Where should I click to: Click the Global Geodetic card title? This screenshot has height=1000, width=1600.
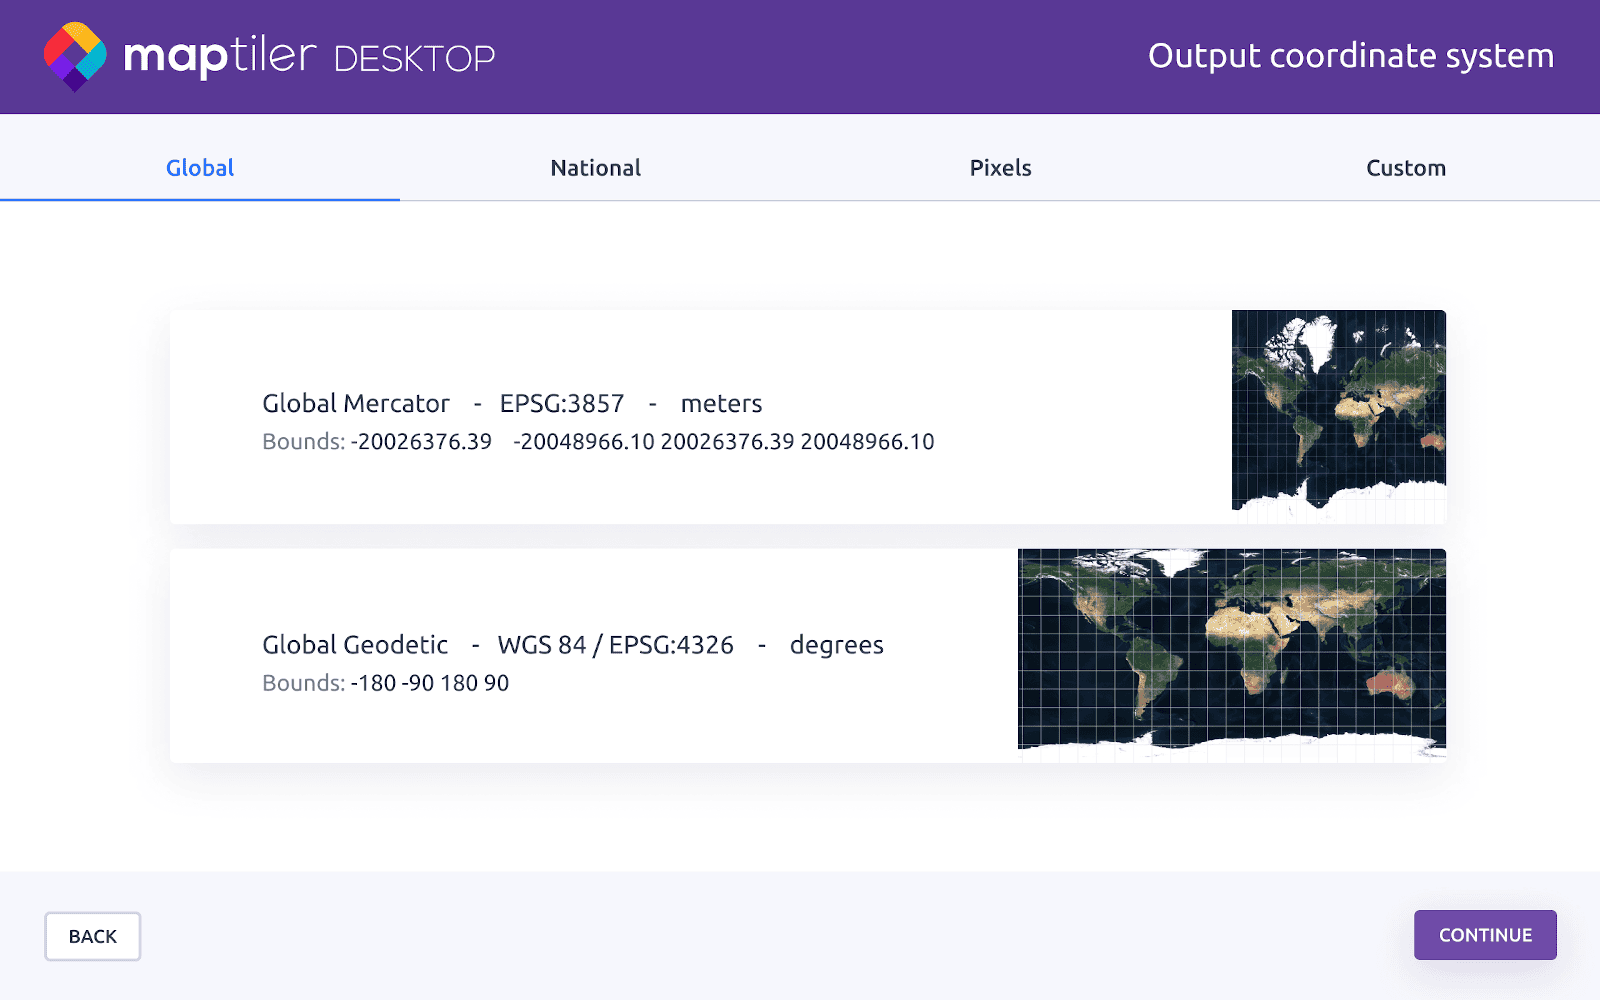tap(354, 645)
